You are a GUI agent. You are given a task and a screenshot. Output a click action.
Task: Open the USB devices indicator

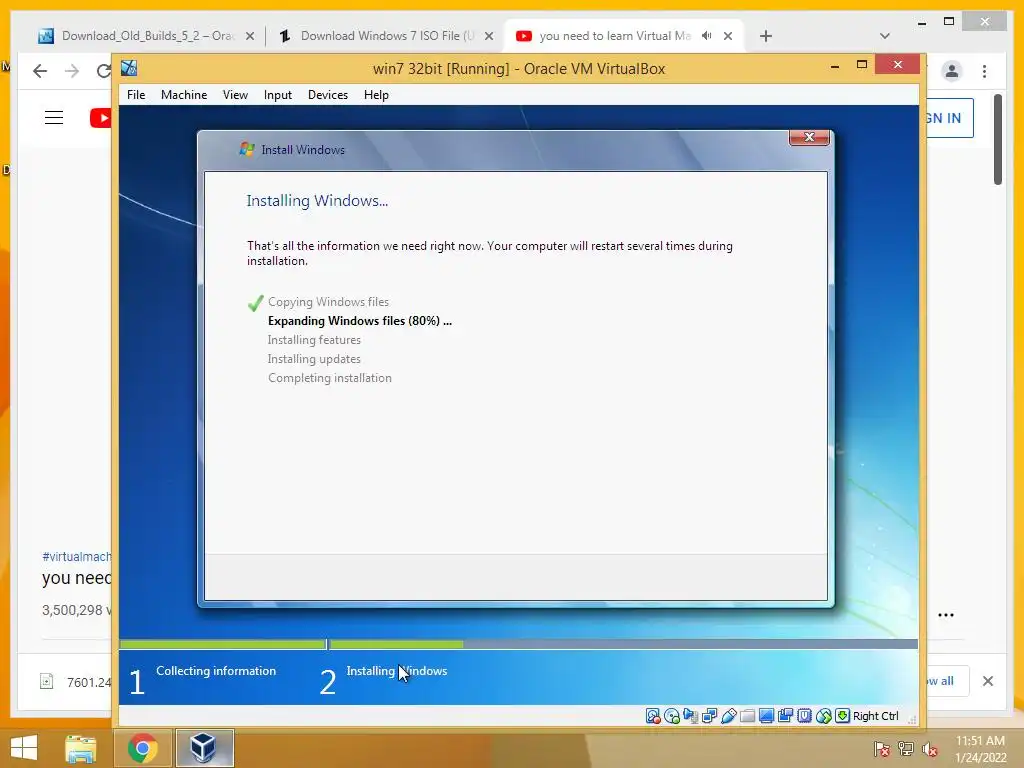(728, 716)
